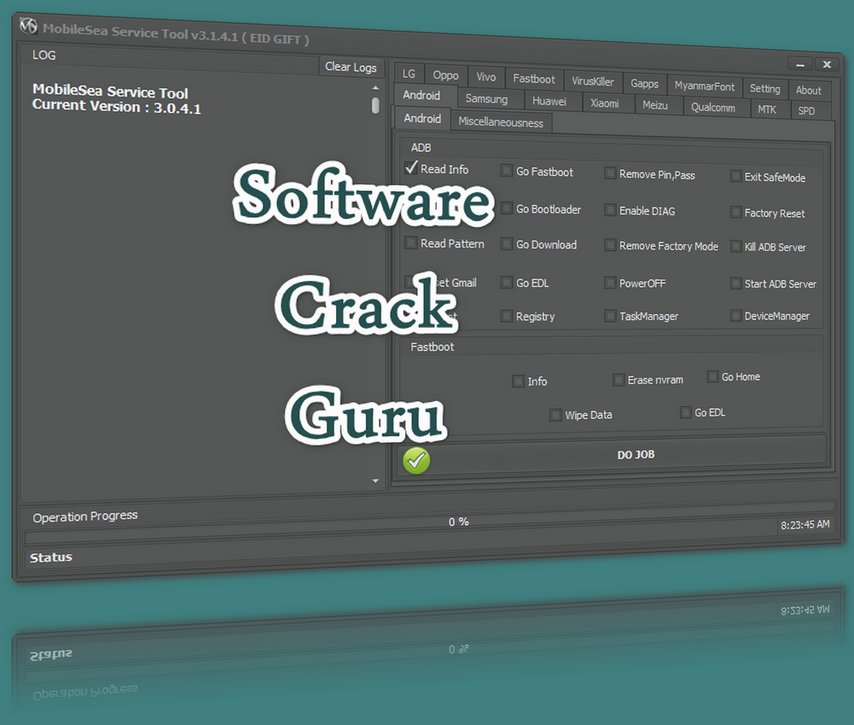The width and height of the screenshot is (854, 725).
Task: Select the Factory Reset checkbox
Action: coord(736,211)
